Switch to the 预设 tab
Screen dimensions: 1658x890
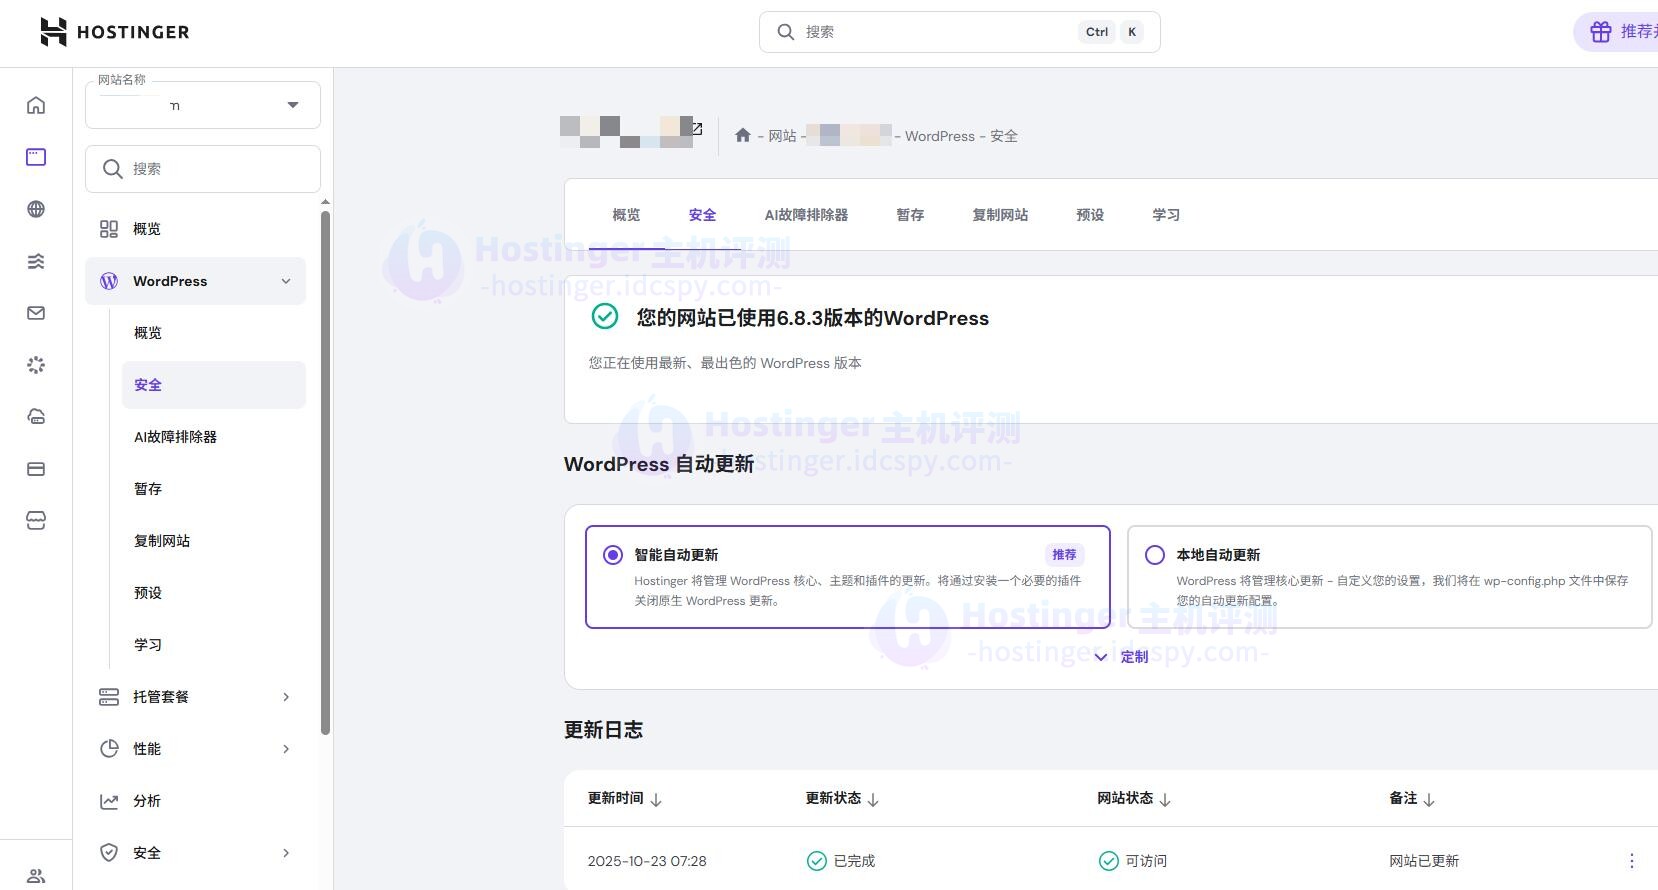[1090, 215]
